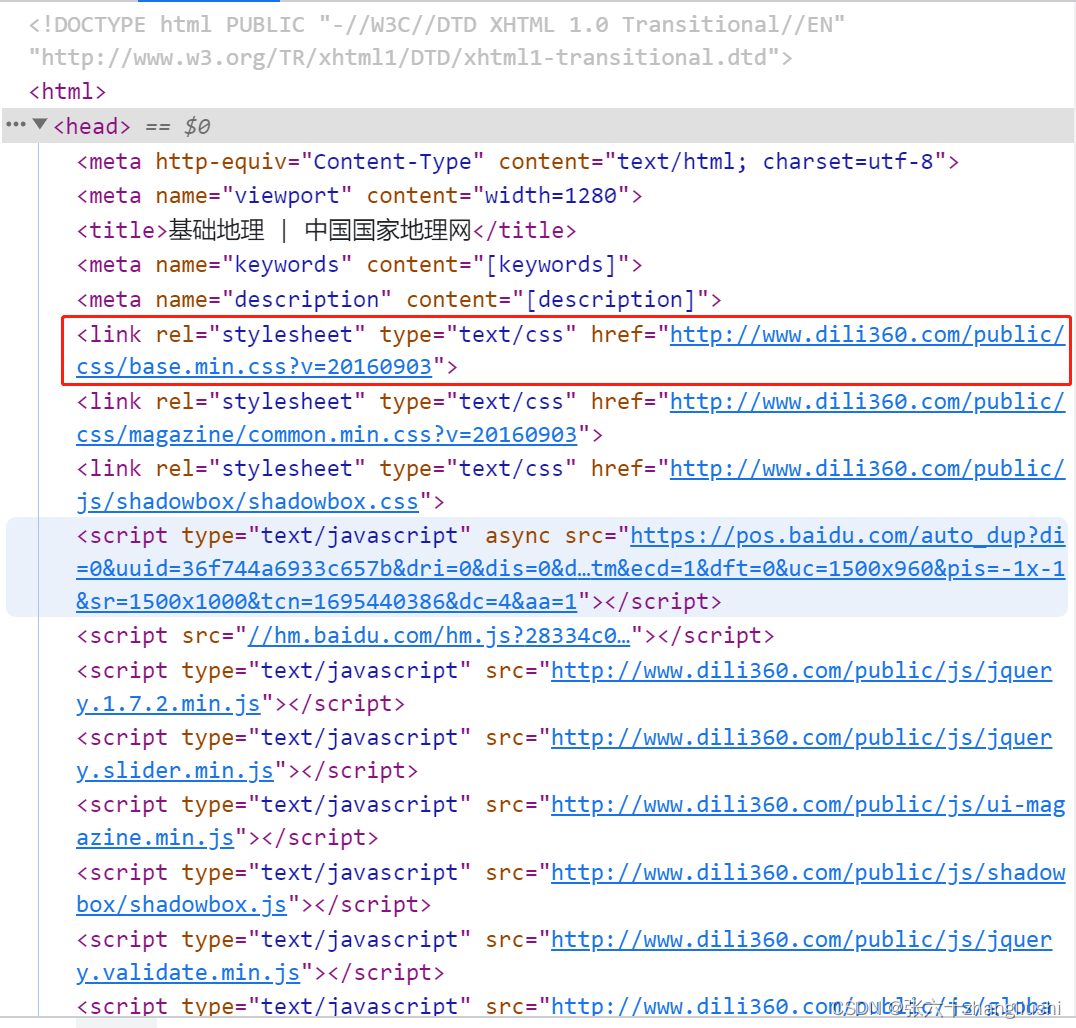1076x1028 pixels.
Task: Click the async attribute of baidu script
Action: click(x=517, y=535)
